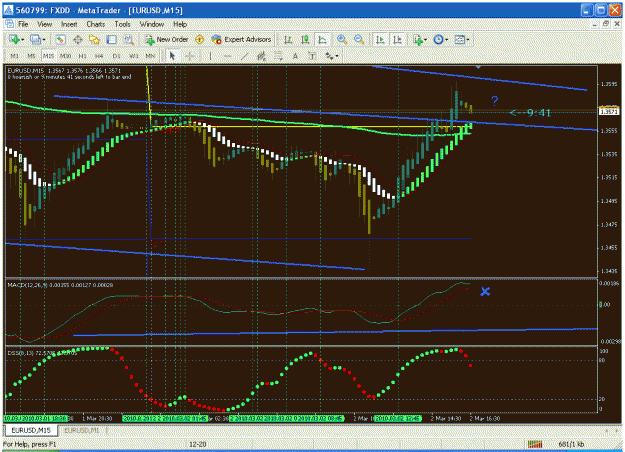Image resolution: width=625 pixels, height=452 pixels.
Task: Select the Text Label tool
Action: click(x=312, y=56)
